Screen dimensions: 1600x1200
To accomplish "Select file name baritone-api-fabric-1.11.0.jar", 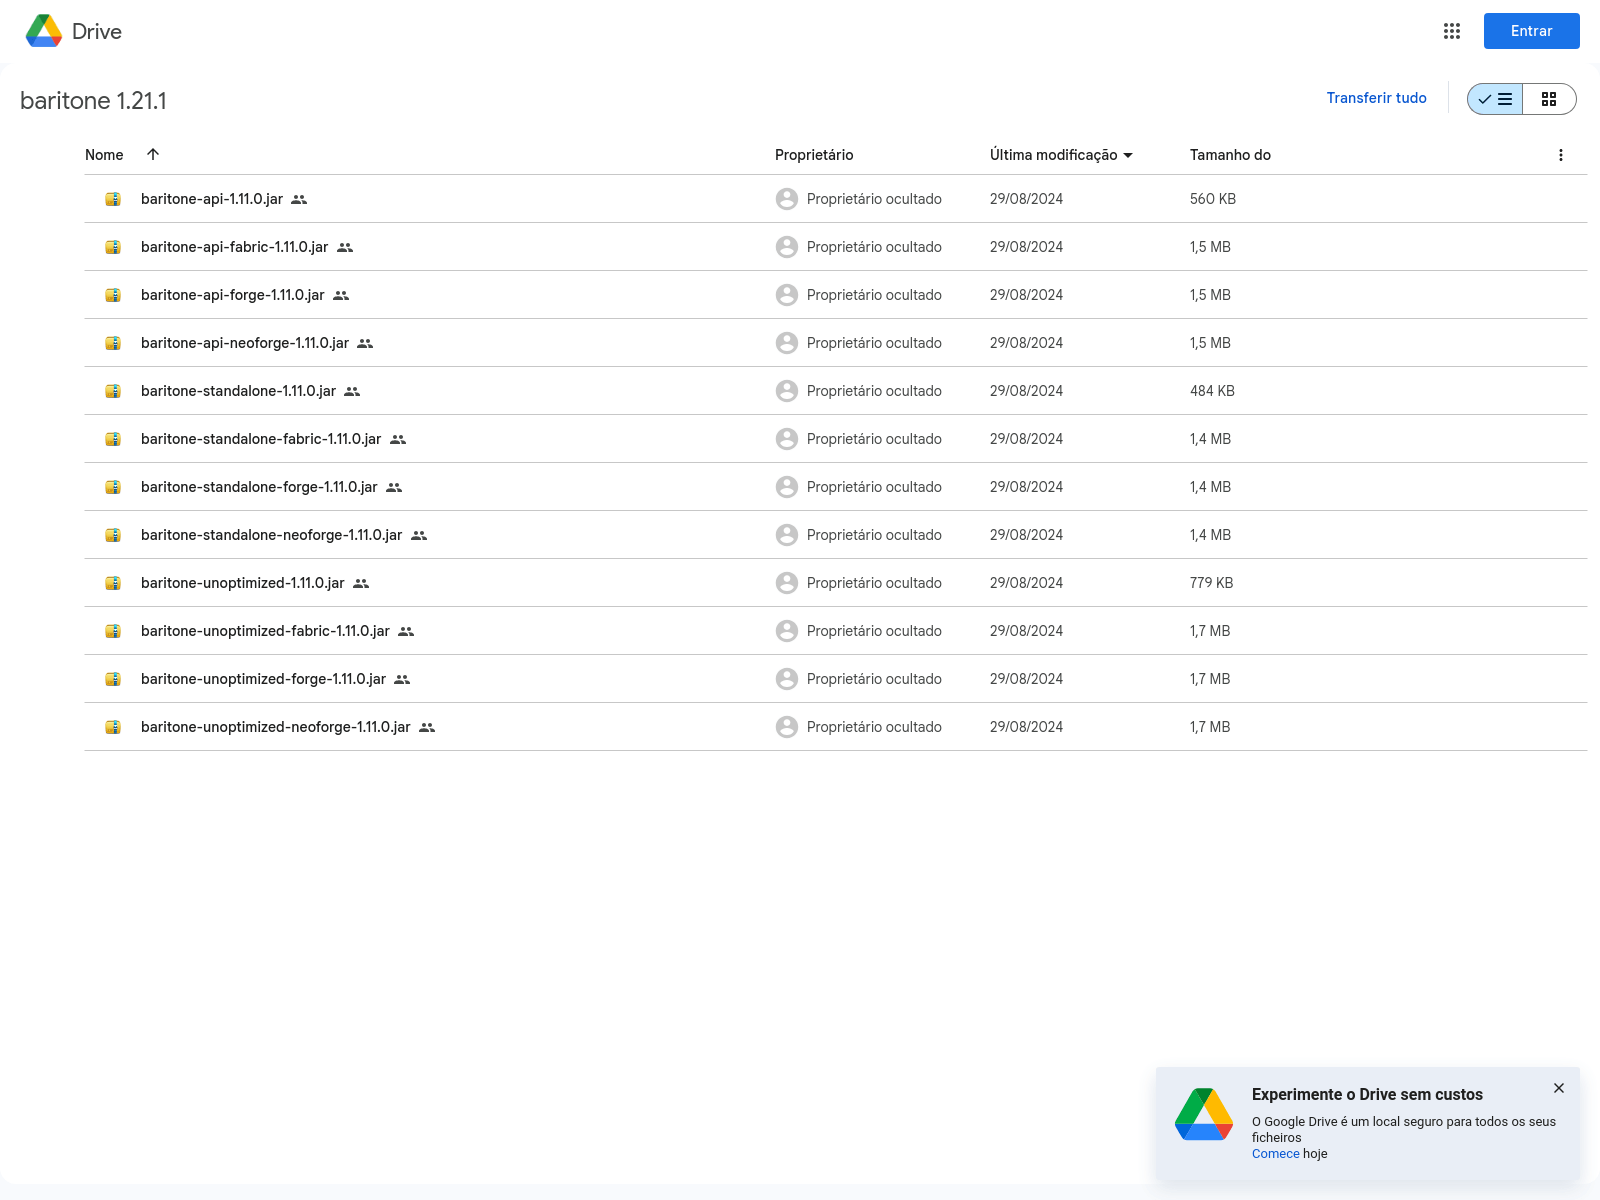I will coord(235,247).
